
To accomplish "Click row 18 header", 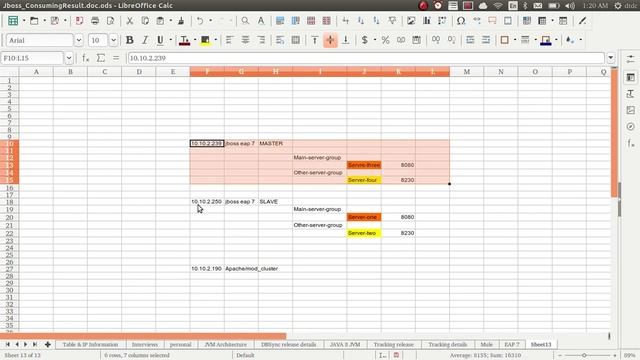I will point(9,202).
